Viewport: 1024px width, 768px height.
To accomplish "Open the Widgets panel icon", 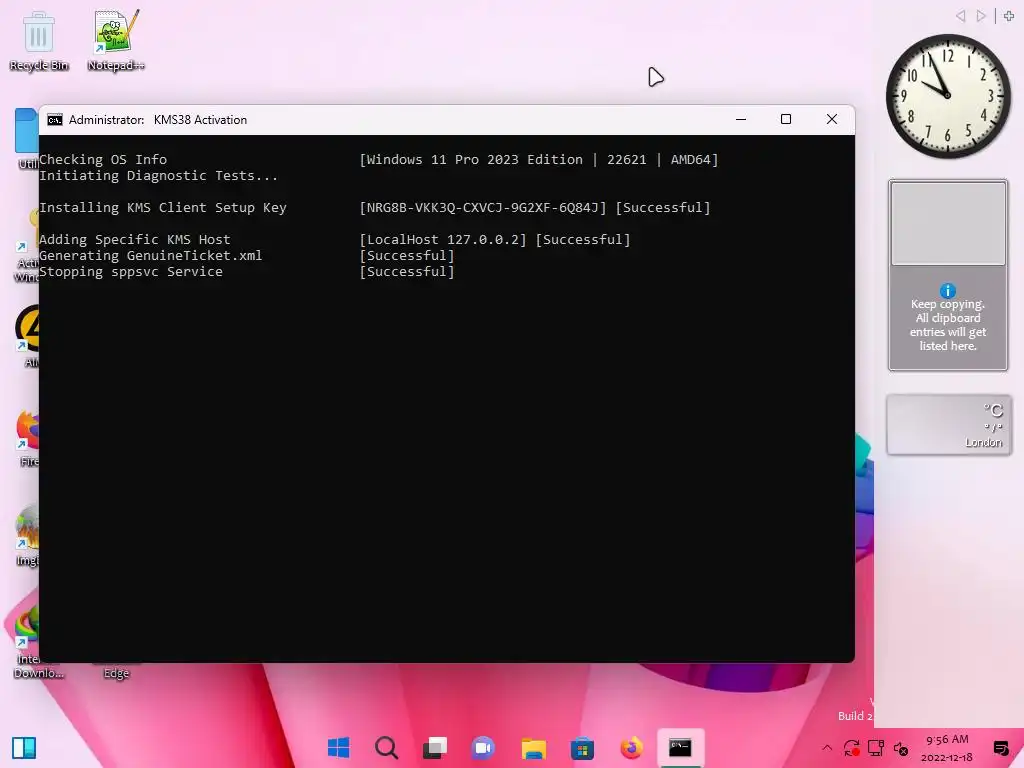I will point(24,748).
